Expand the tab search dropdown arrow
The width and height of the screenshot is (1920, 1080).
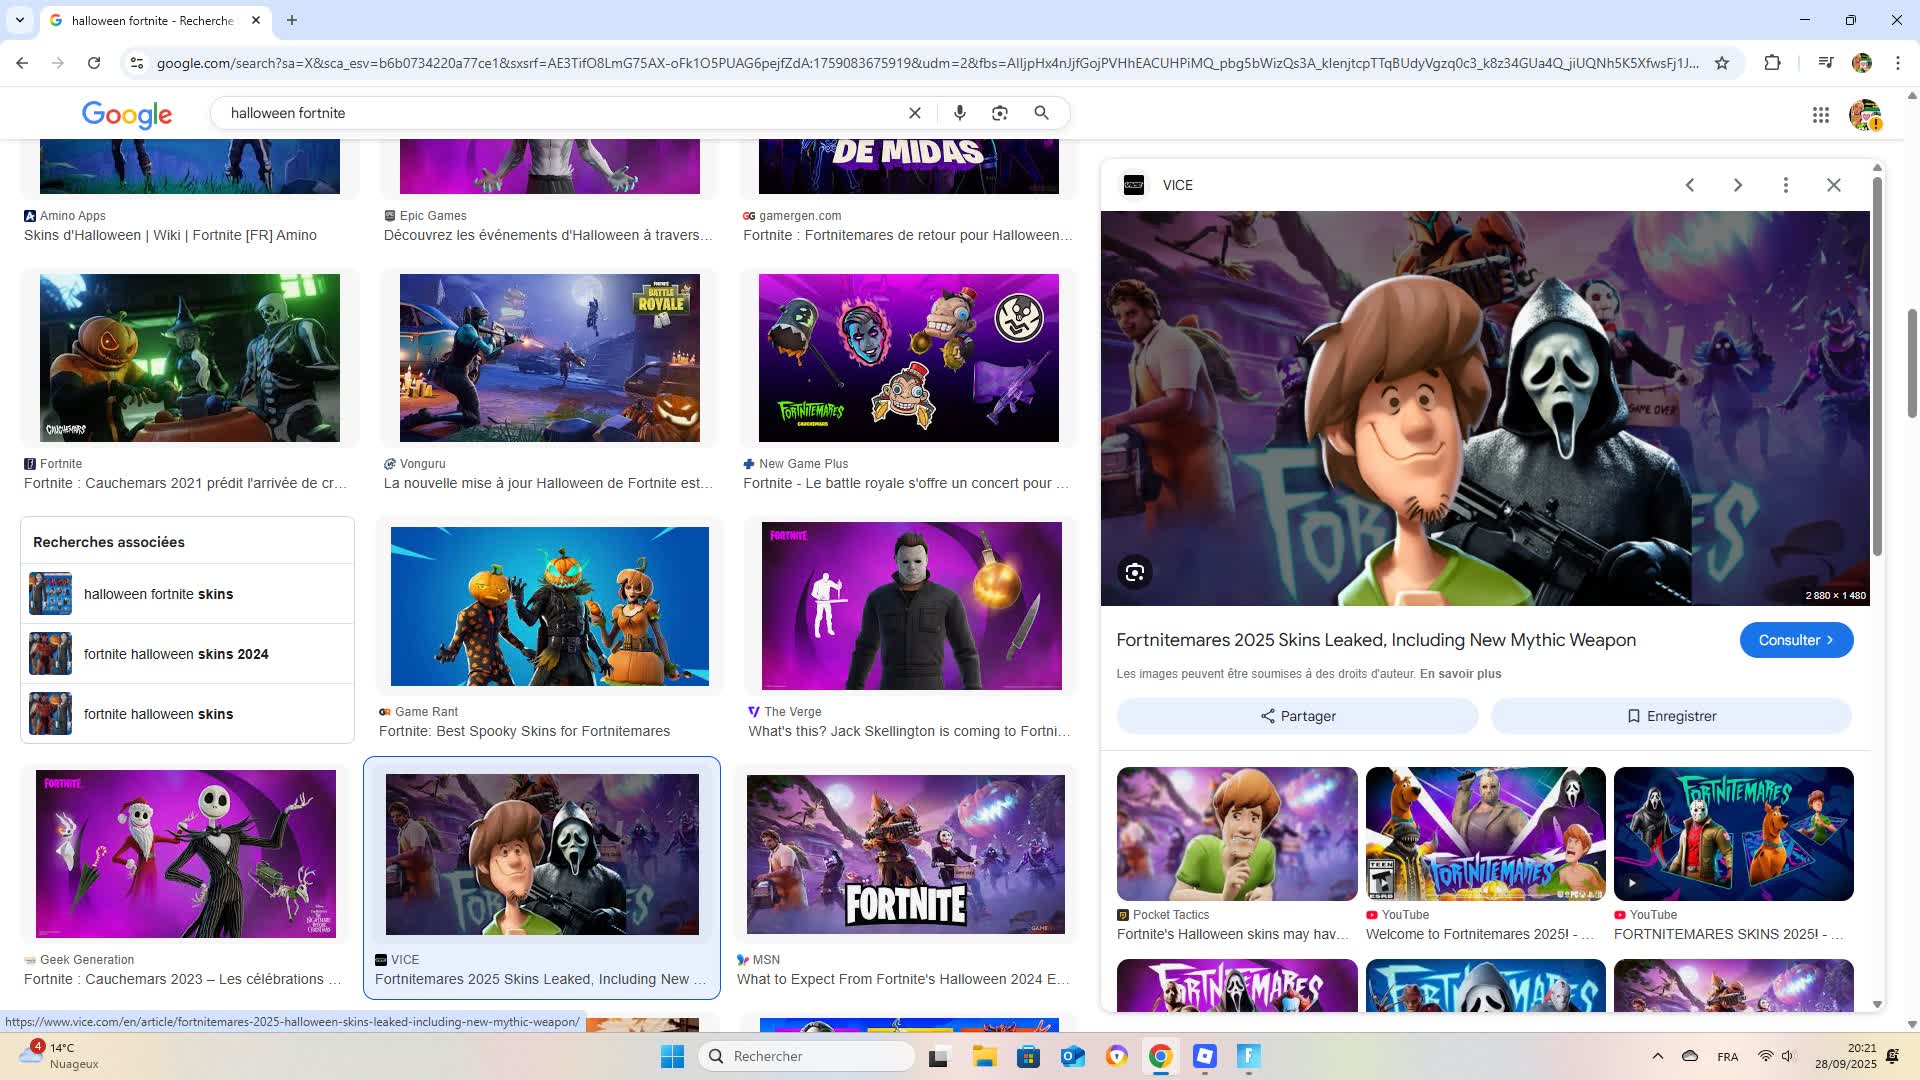[x=19, y=20]
